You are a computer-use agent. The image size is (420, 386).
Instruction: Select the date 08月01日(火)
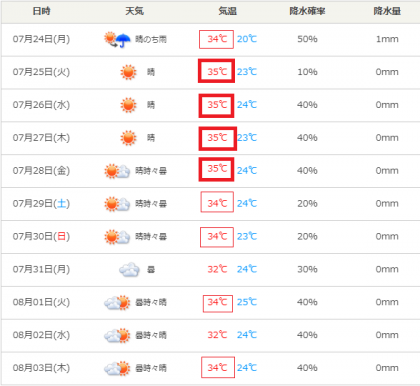[x=41, y=302]
